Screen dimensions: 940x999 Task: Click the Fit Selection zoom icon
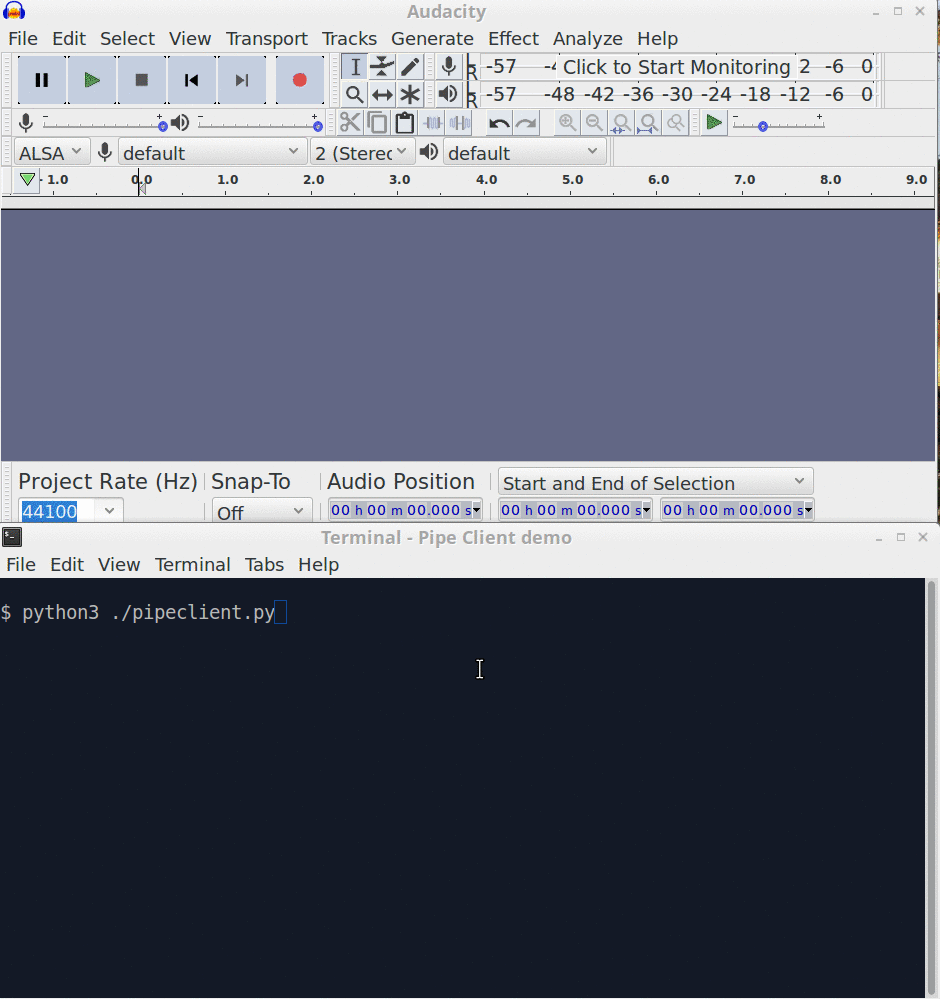coord(621,122)
